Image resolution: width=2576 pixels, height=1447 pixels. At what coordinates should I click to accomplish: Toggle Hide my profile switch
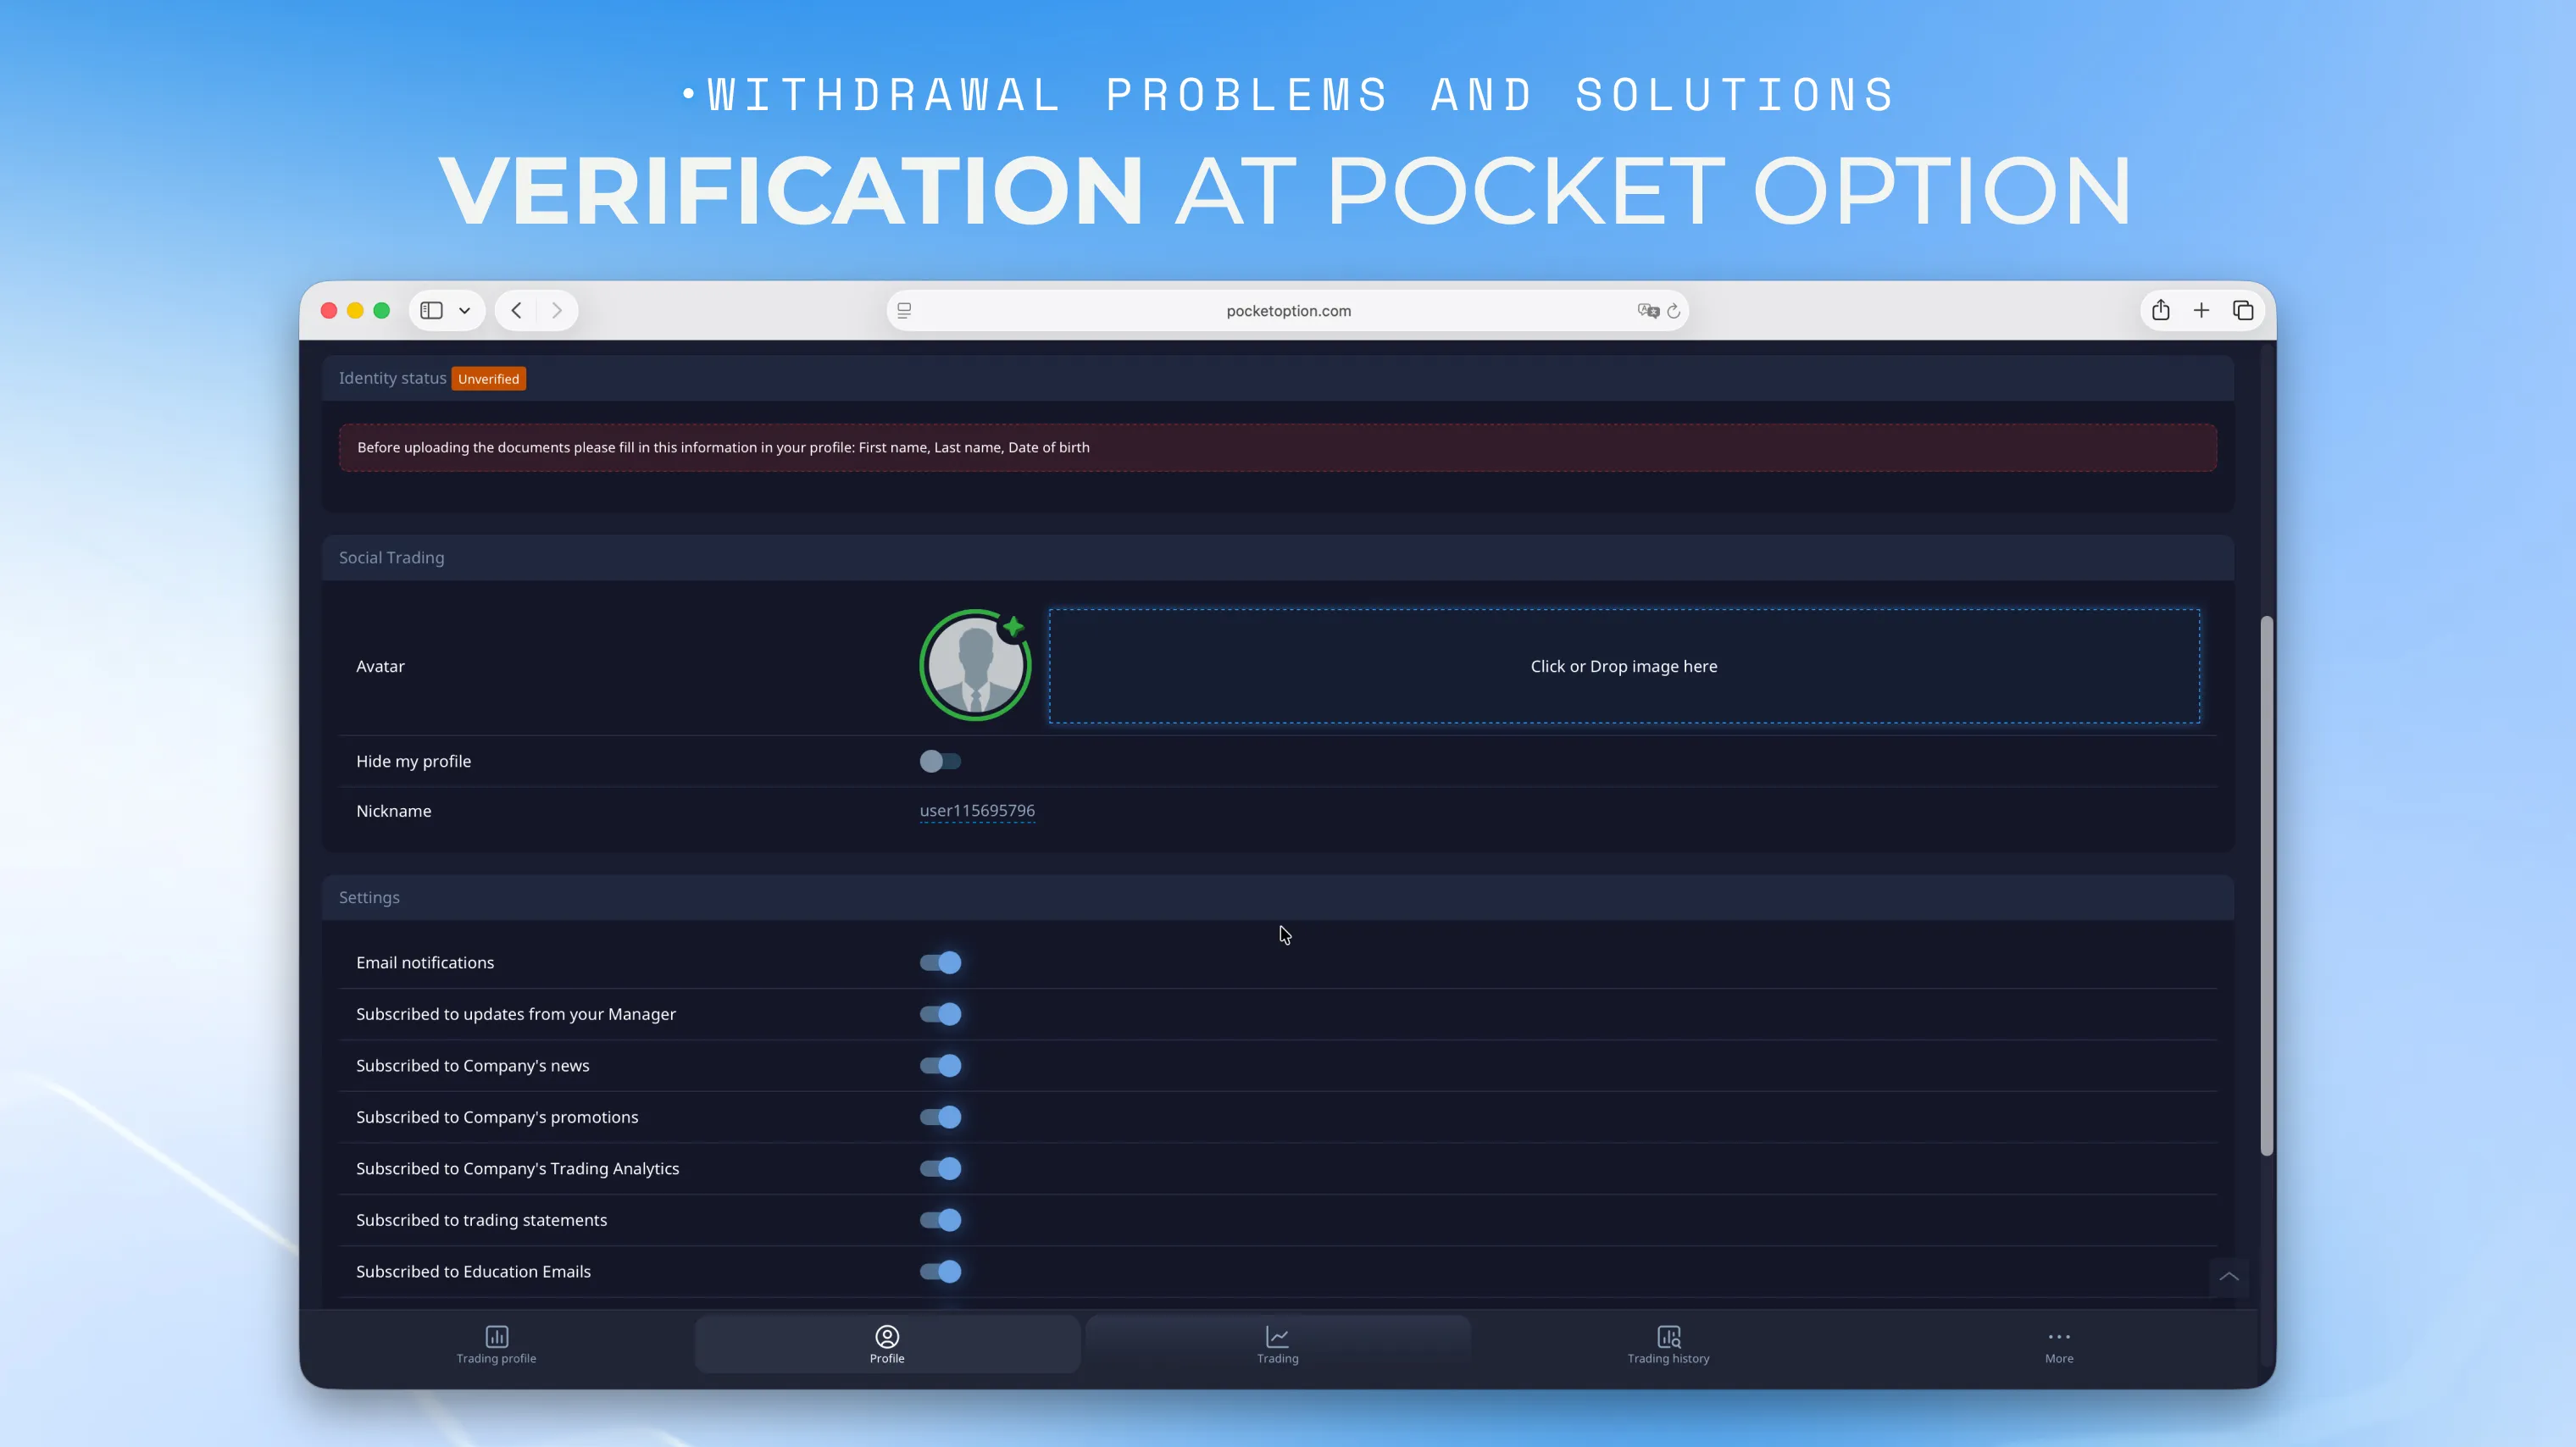(940, 761)
